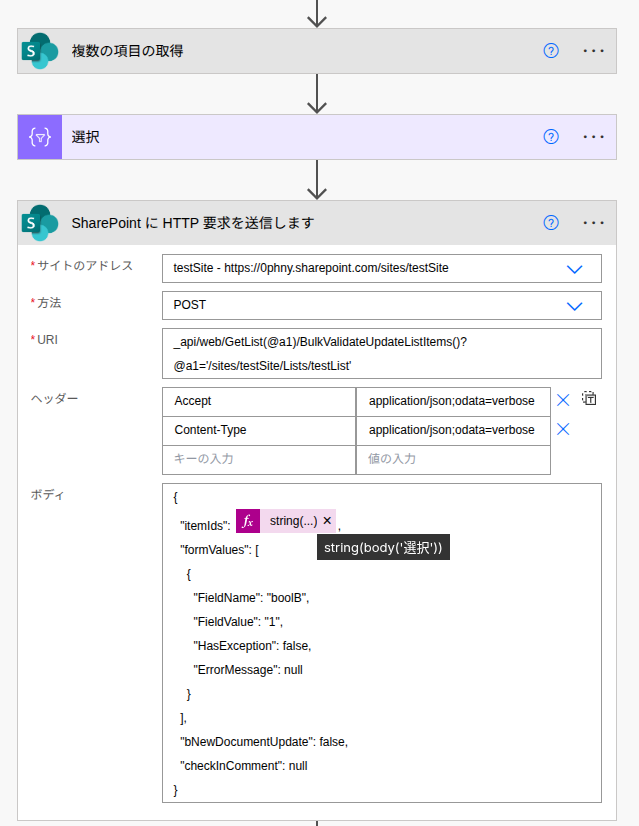Click the SharePoint icon on 複数の項目の取得

coord(40,51)
